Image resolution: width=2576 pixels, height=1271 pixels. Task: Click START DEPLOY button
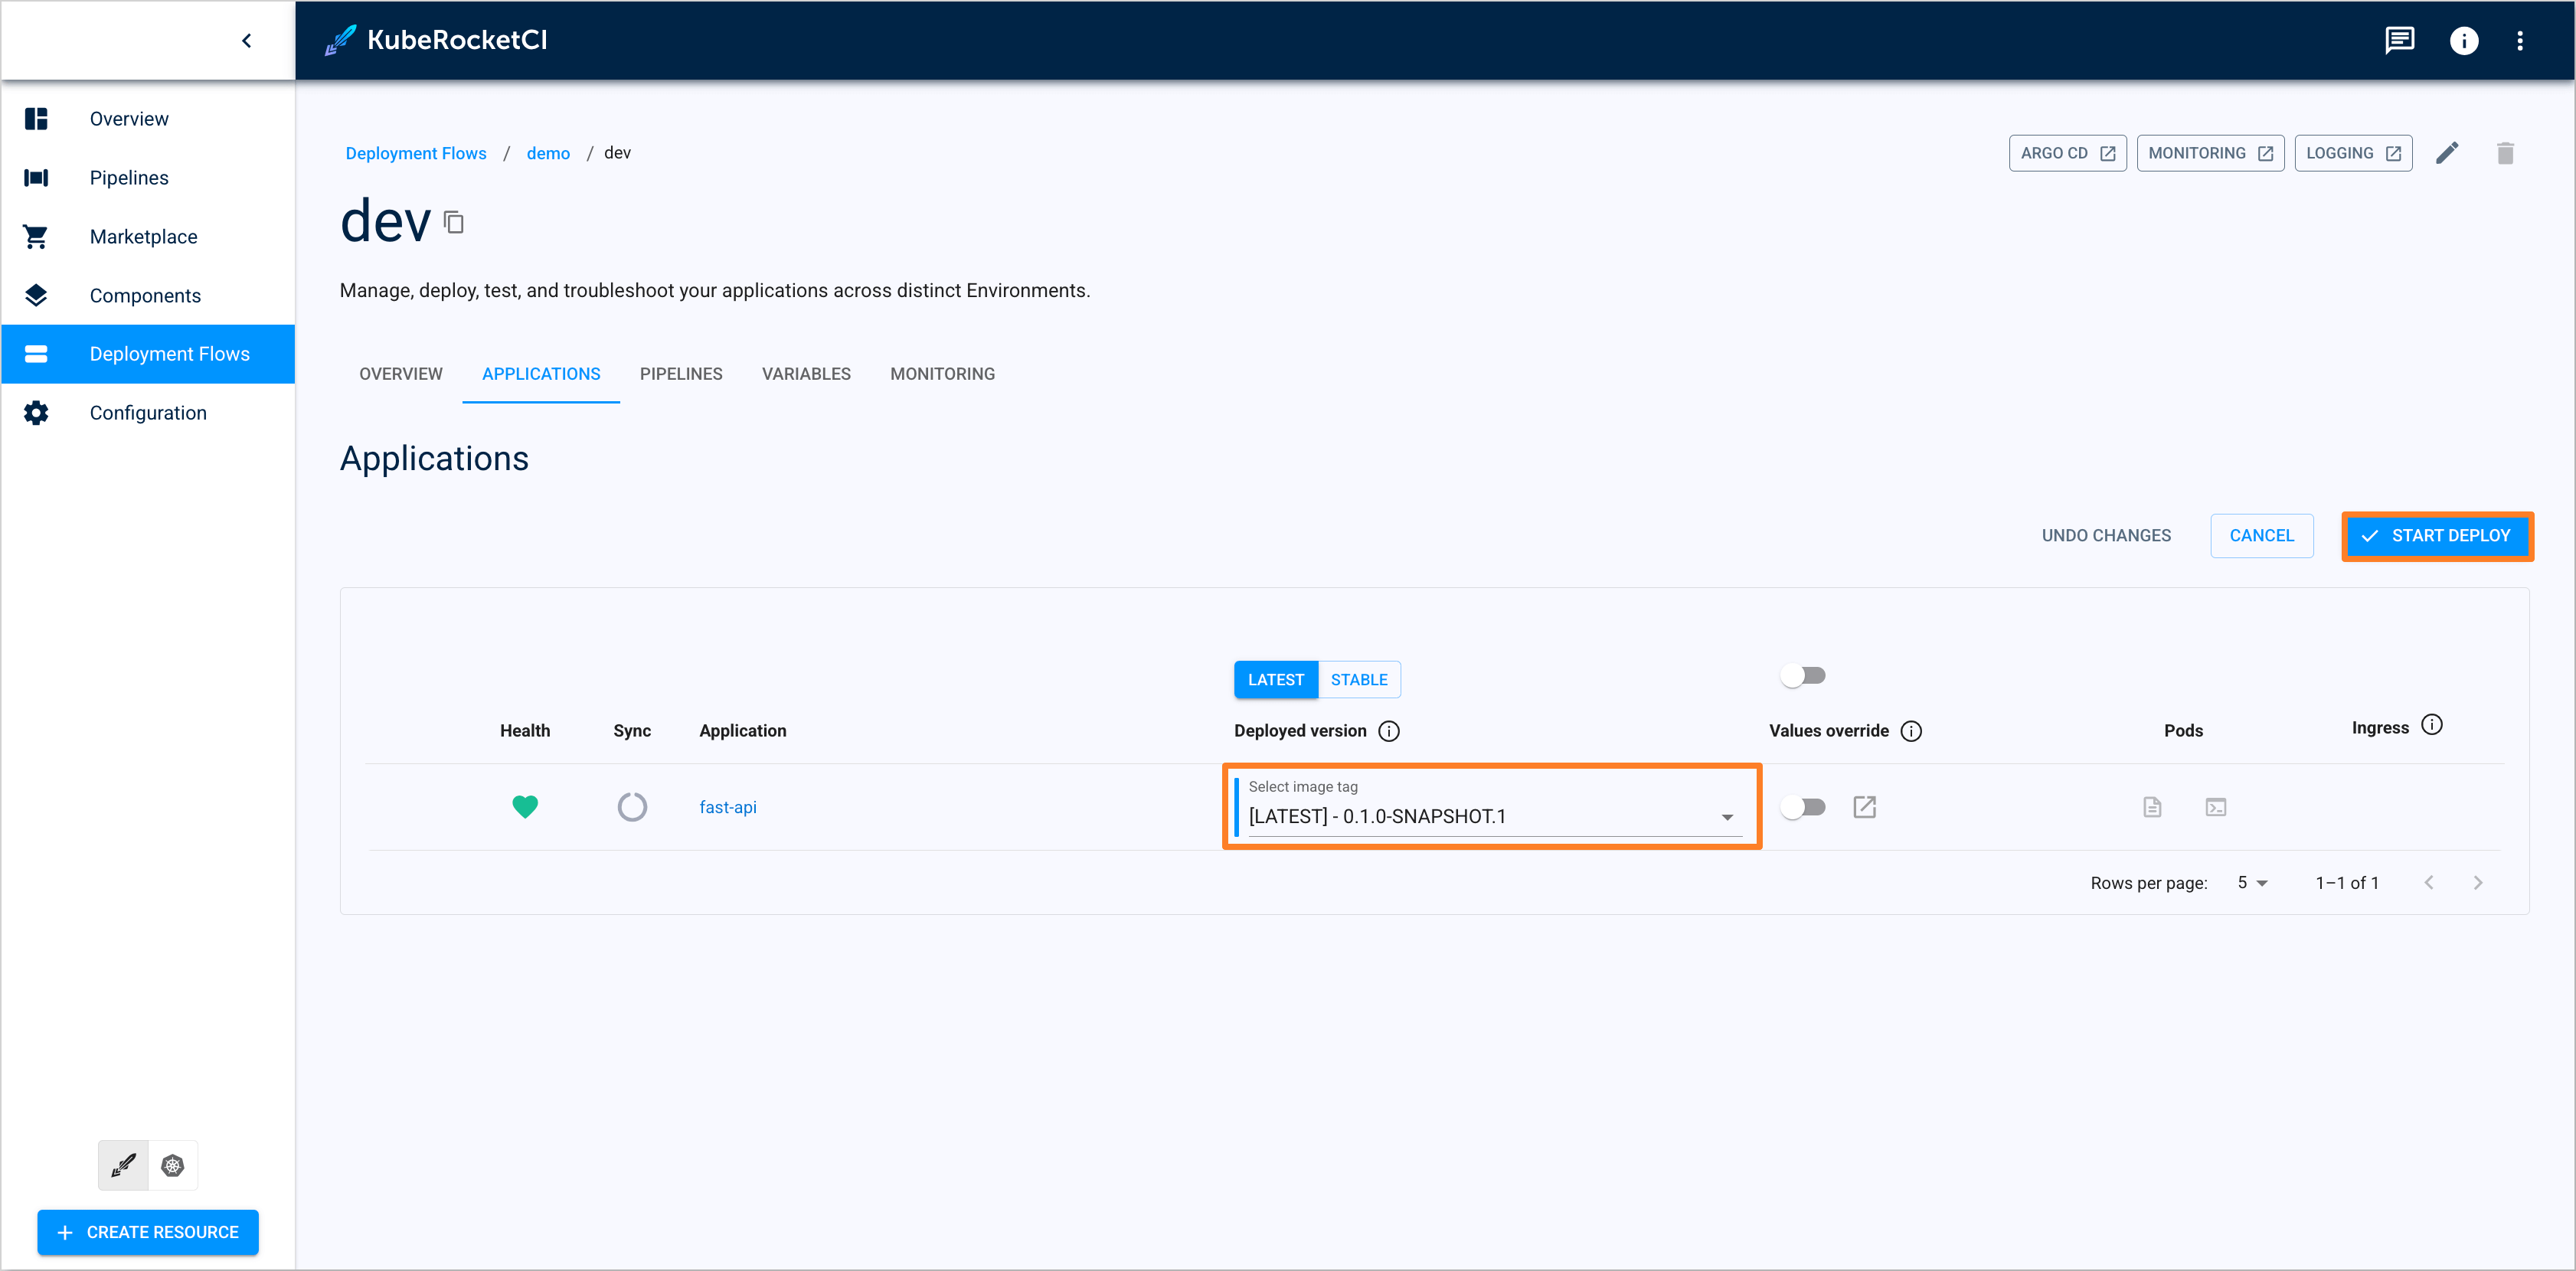(x=2440, y=535)
